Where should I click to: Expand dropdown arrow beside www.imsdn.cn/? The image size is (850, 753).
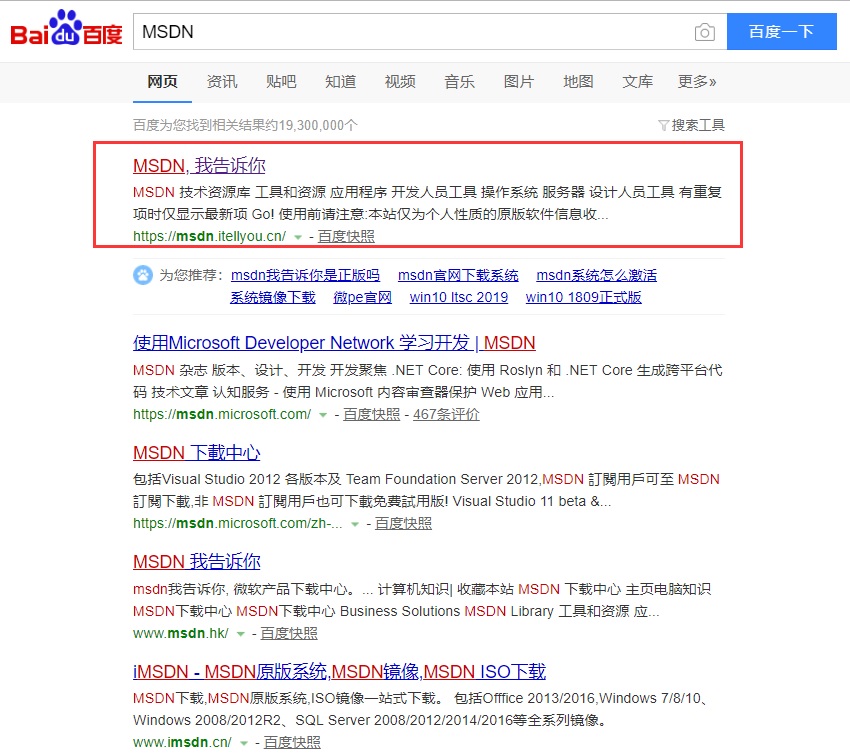244,743
